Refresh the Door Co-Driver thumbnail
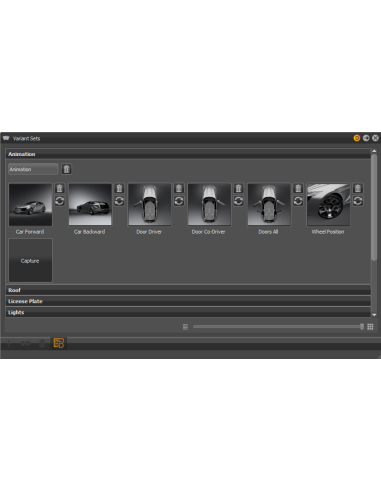The width and height of the screenshot is (381, 492). pos(239,201)
